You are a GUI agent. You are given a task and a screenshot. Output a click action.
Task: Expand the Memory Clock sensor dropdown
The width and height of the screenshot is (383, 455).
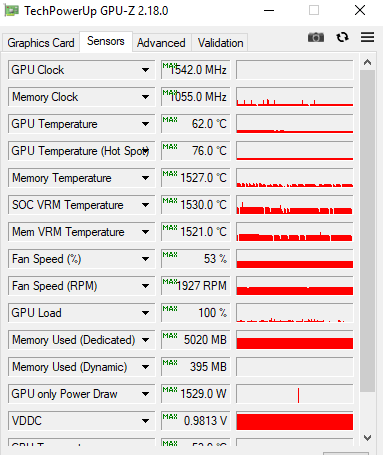[x=145, y=97]
